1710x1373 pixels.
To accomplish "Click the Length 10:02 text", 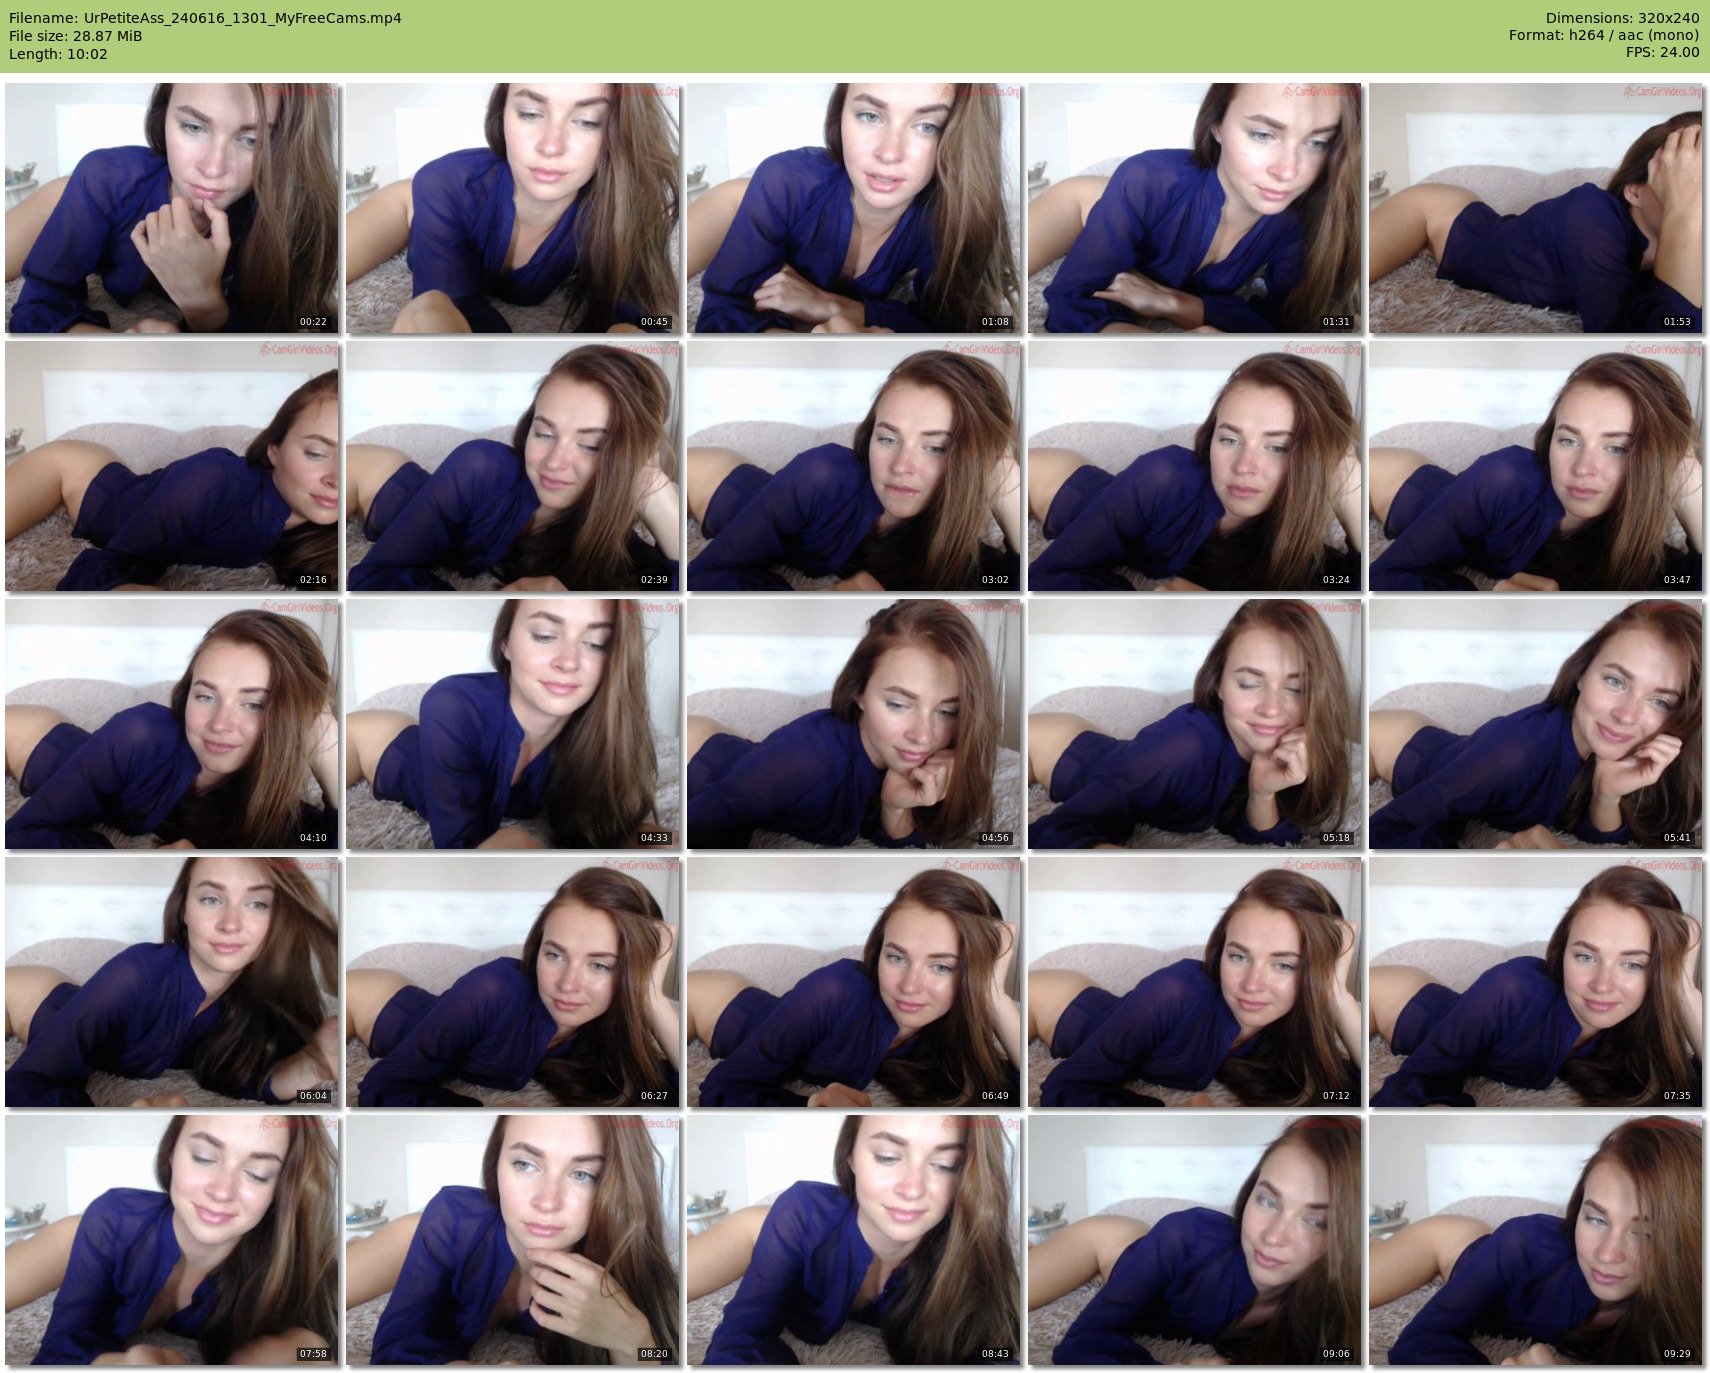I will click(58, 54).
